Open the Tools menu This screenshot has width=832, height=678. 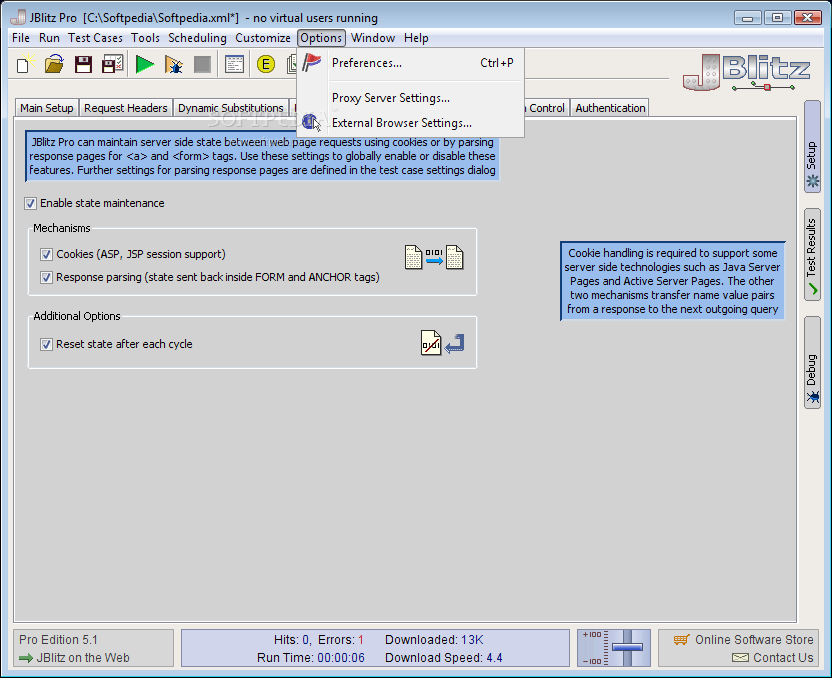(145, 38)
